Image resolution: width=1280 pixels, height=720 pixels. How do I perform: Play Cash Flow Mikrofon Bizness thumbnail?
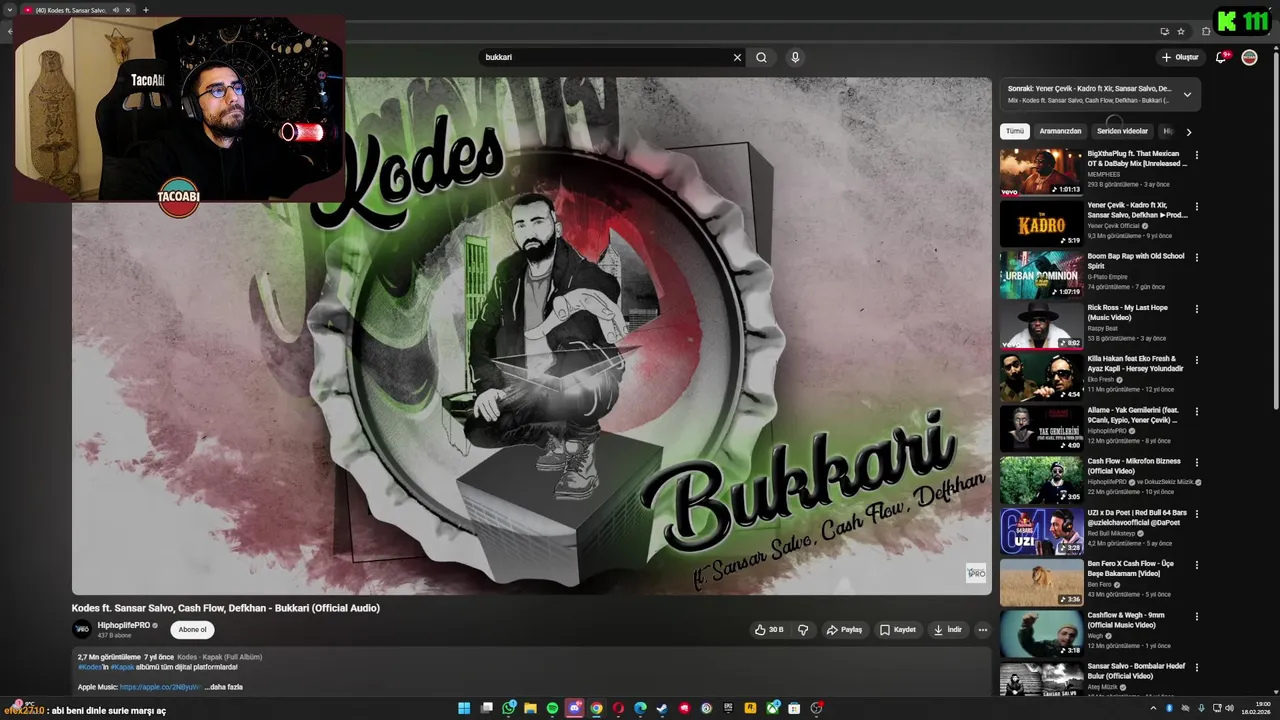point(1041,479)
